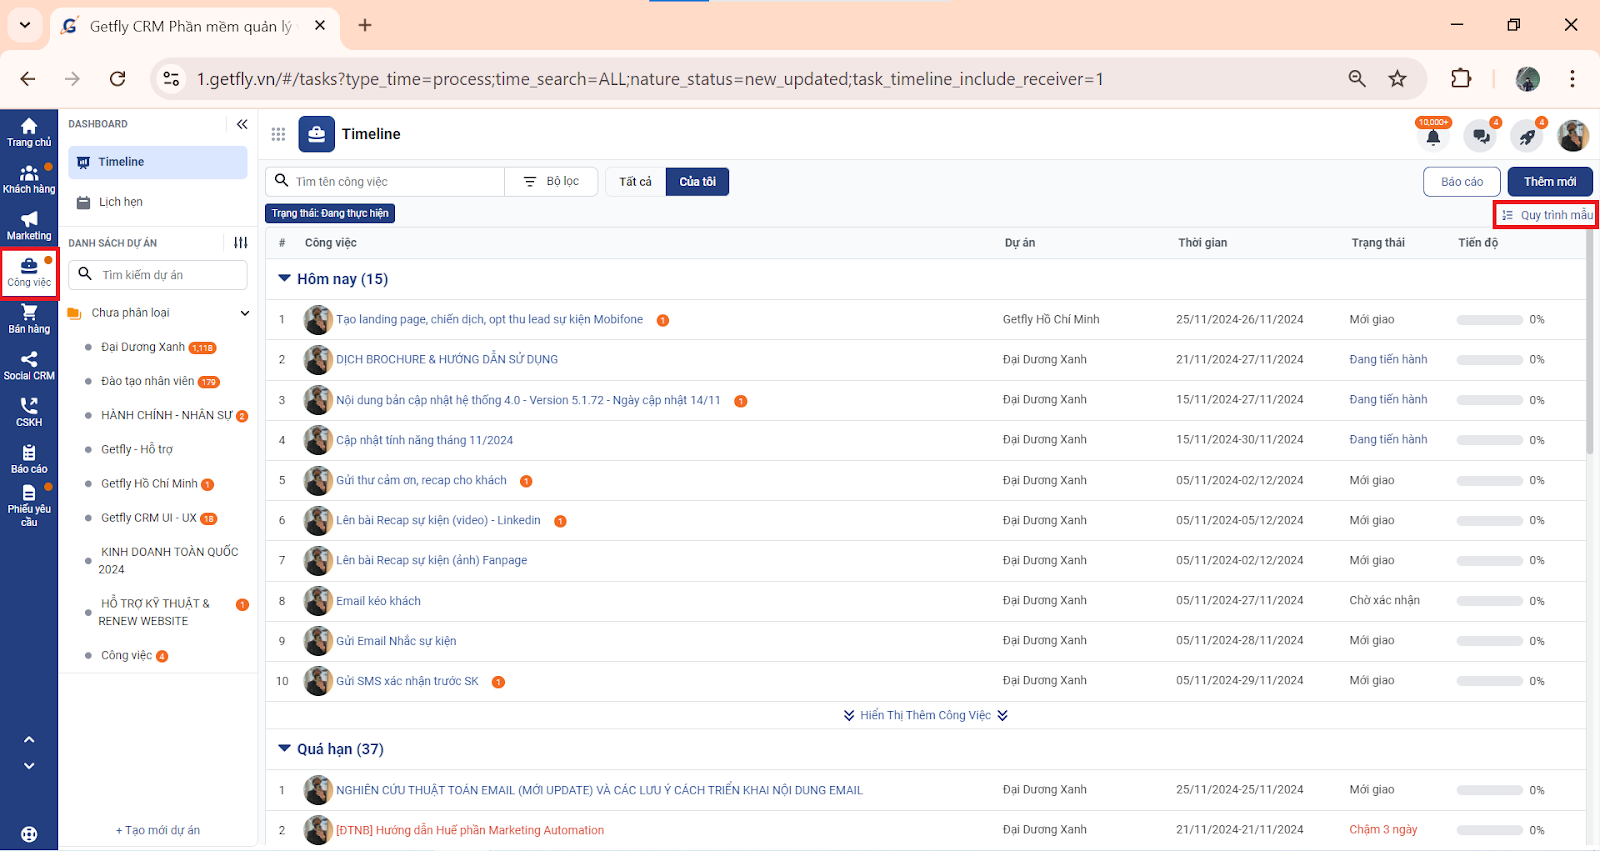Open notifications bell with 10,000+ badge
The width and height of the screenshot is (1600, 851).
1433,135
